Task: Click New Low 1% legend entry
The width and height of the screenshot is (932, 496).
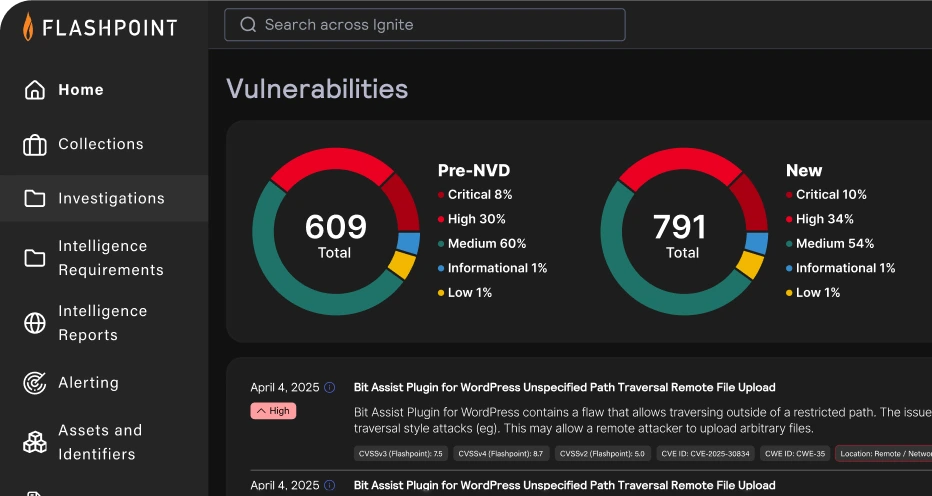Action: coord(813,293)
